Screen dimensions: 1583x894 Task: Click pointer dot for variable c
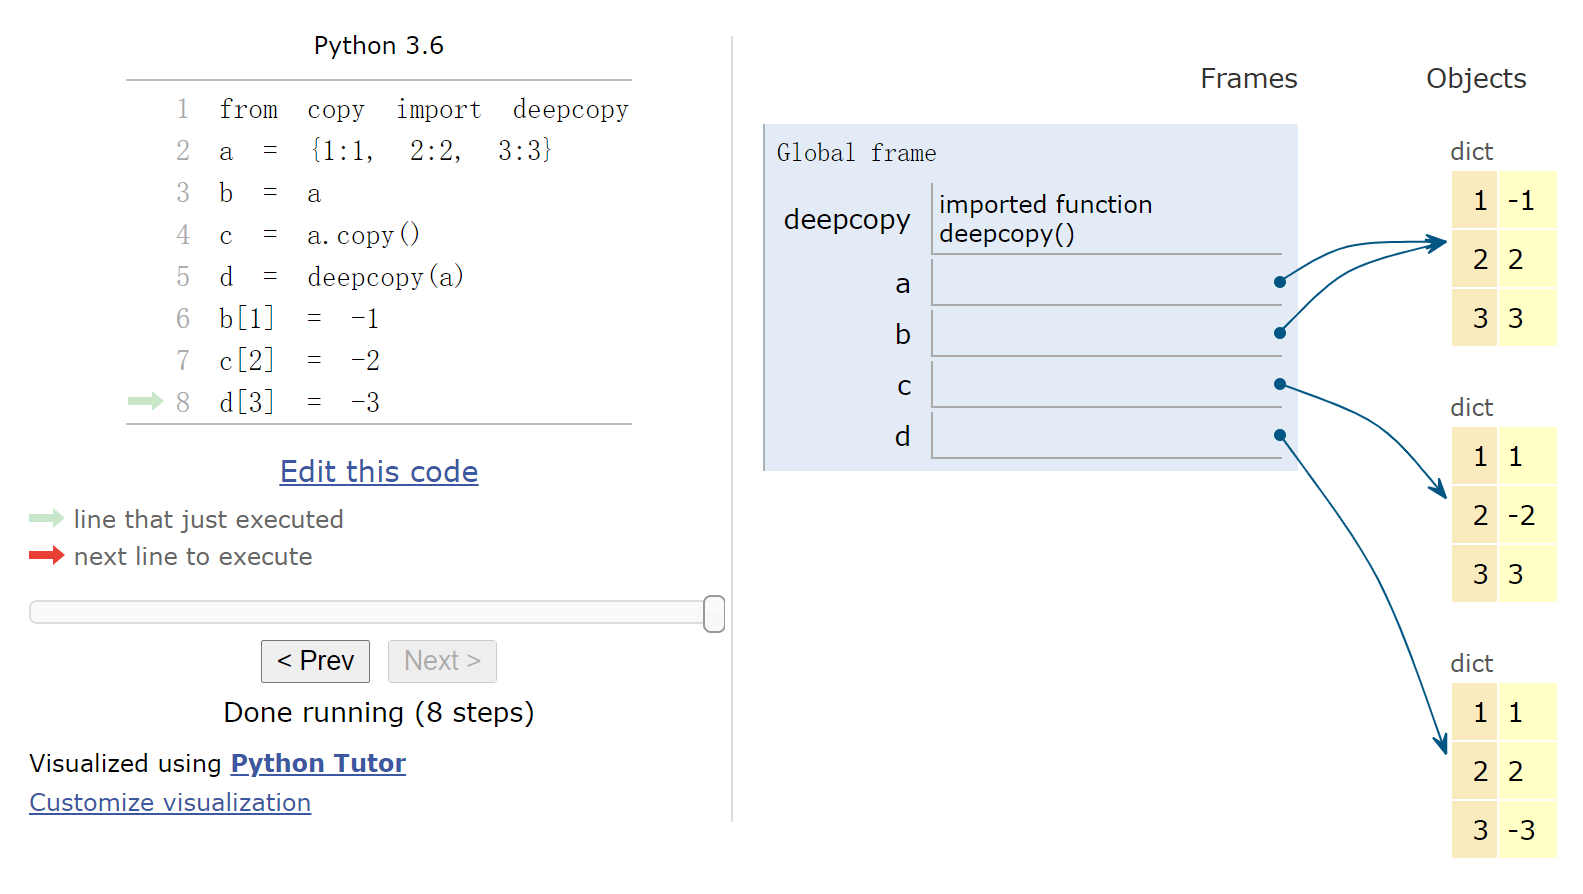click(x=1280, y=384)
